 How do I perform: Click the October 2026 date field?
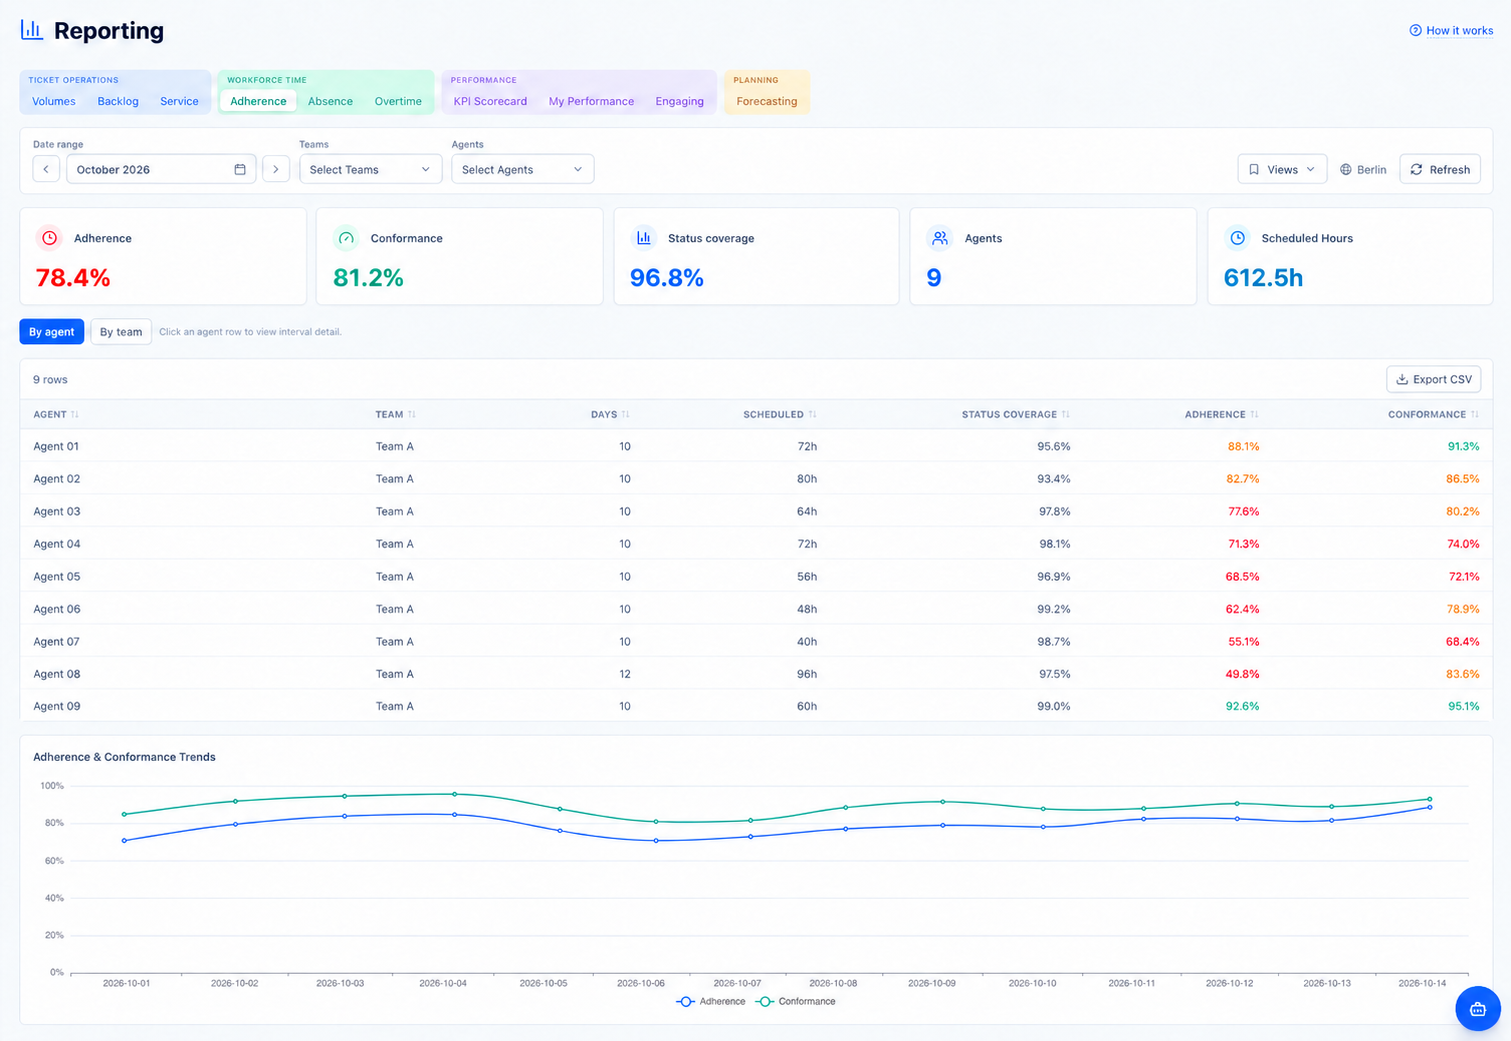[161, 169]
